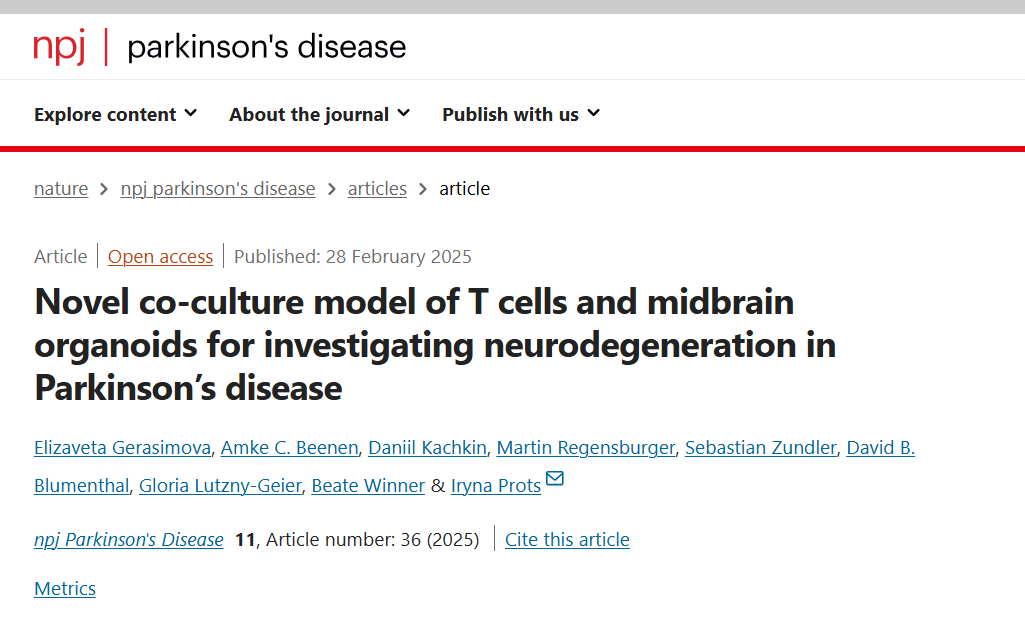View author Daniil Kachkin

click(428, 448)
